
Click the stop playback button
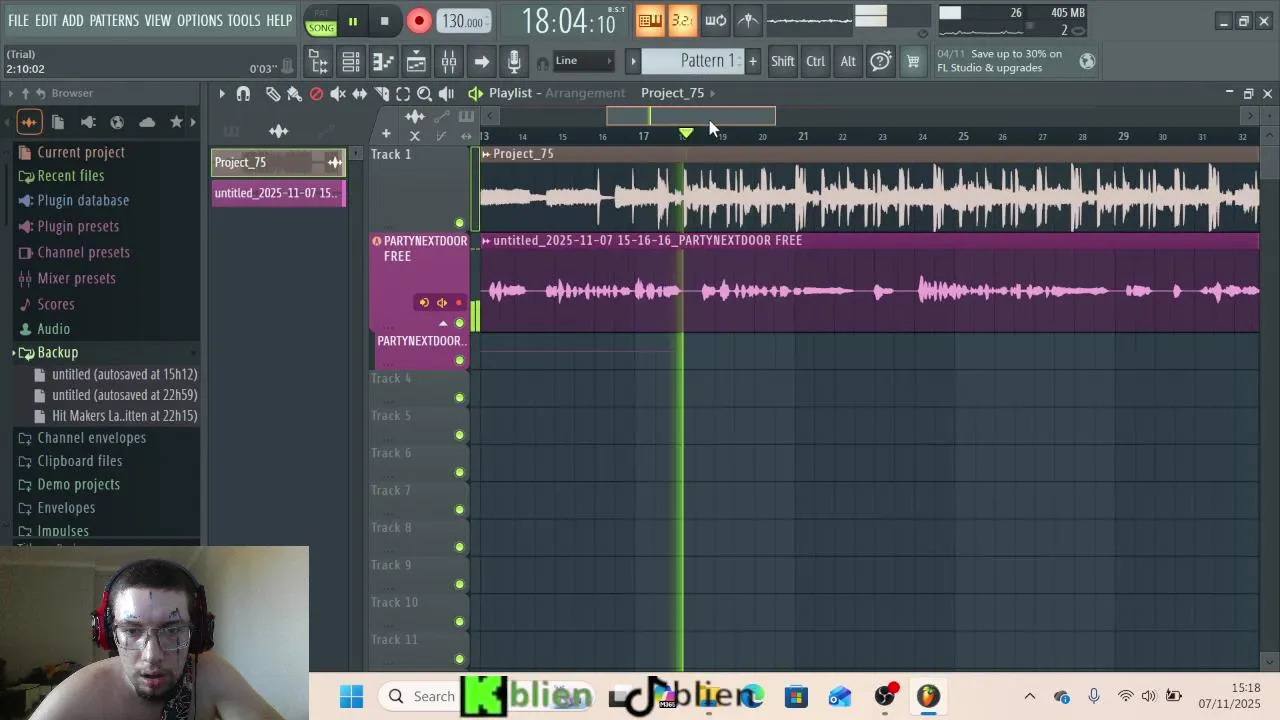(x=385, y=21)
